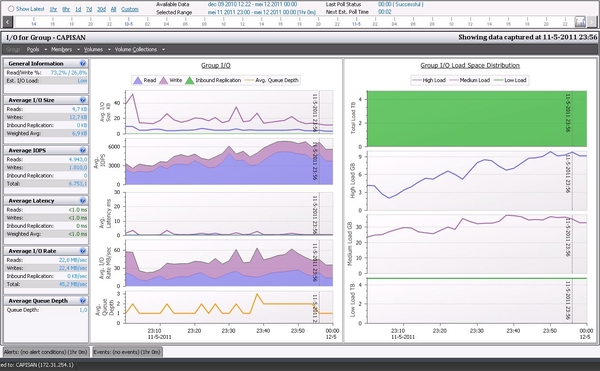Screen dimensions: 600x371
Task: Click the Read/Write % value
Action: pos(69,73)
